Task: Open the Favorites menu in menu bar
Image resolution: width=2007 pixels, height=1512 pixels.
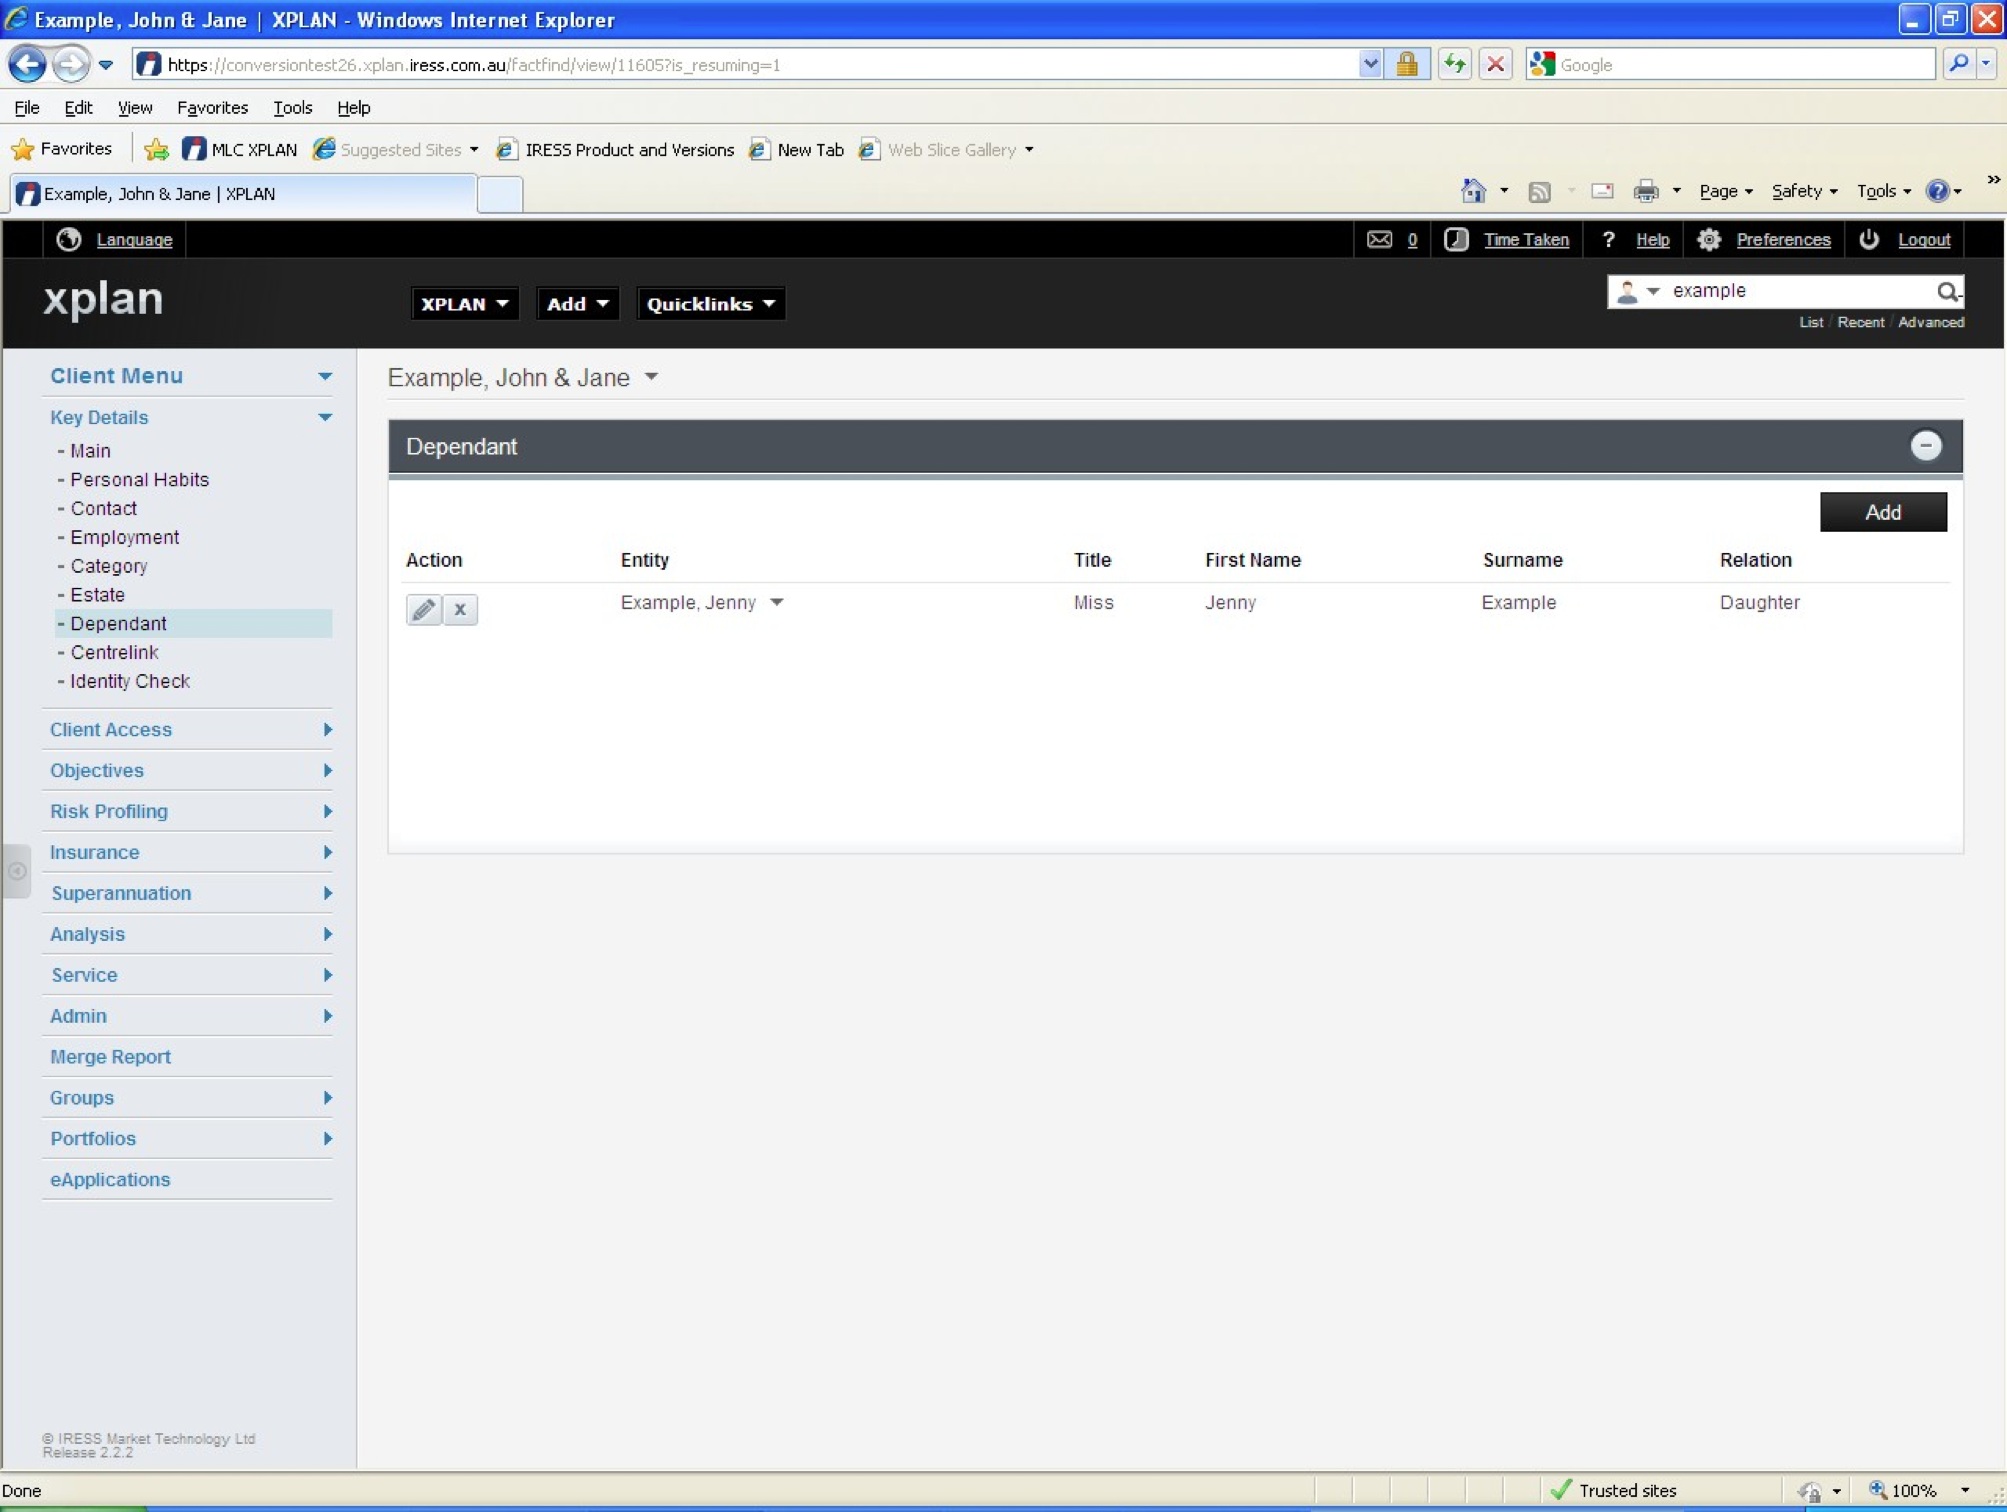Action: [x=212, y=107]
